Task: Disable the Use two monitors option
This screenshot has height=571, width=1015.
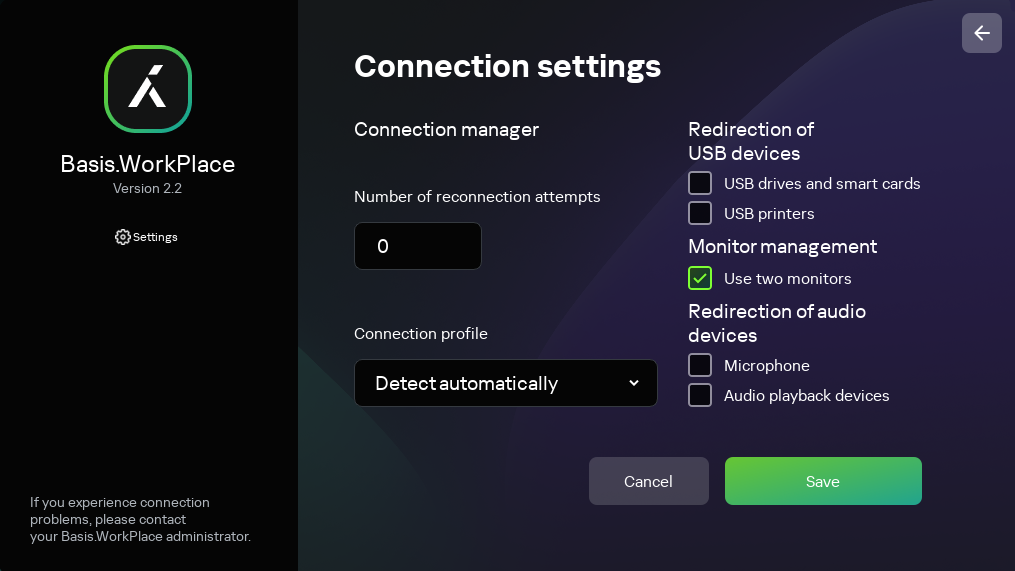Action: coord(700,278)
